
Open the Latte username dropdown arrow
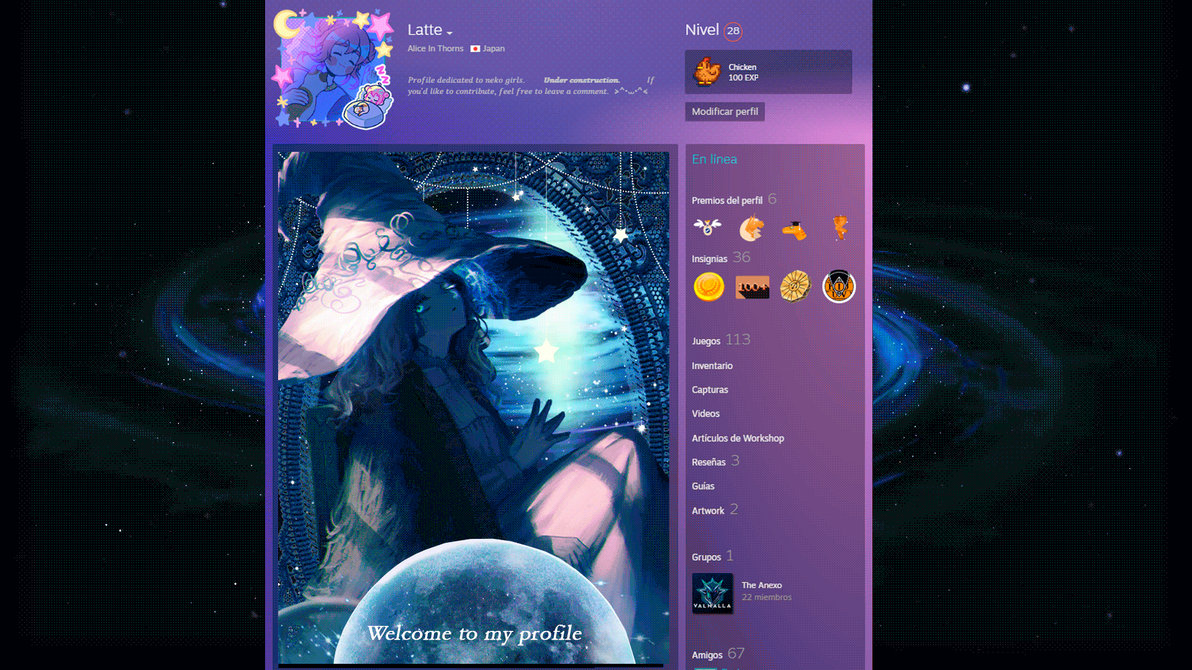coord(450,33)
